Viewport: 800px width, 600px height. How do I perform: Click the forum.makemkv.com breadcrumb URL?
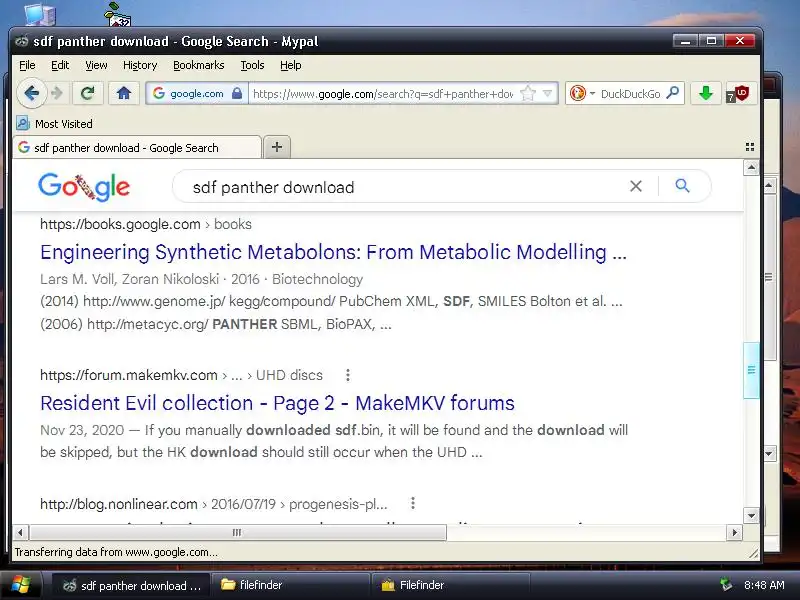181,375
